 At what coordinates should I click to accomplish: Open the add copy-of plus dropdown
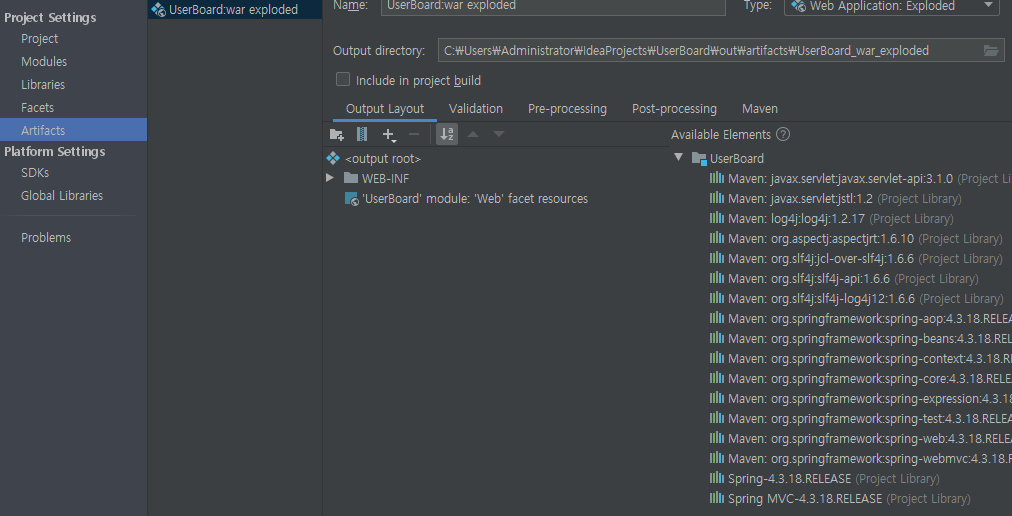coord(389,135)
